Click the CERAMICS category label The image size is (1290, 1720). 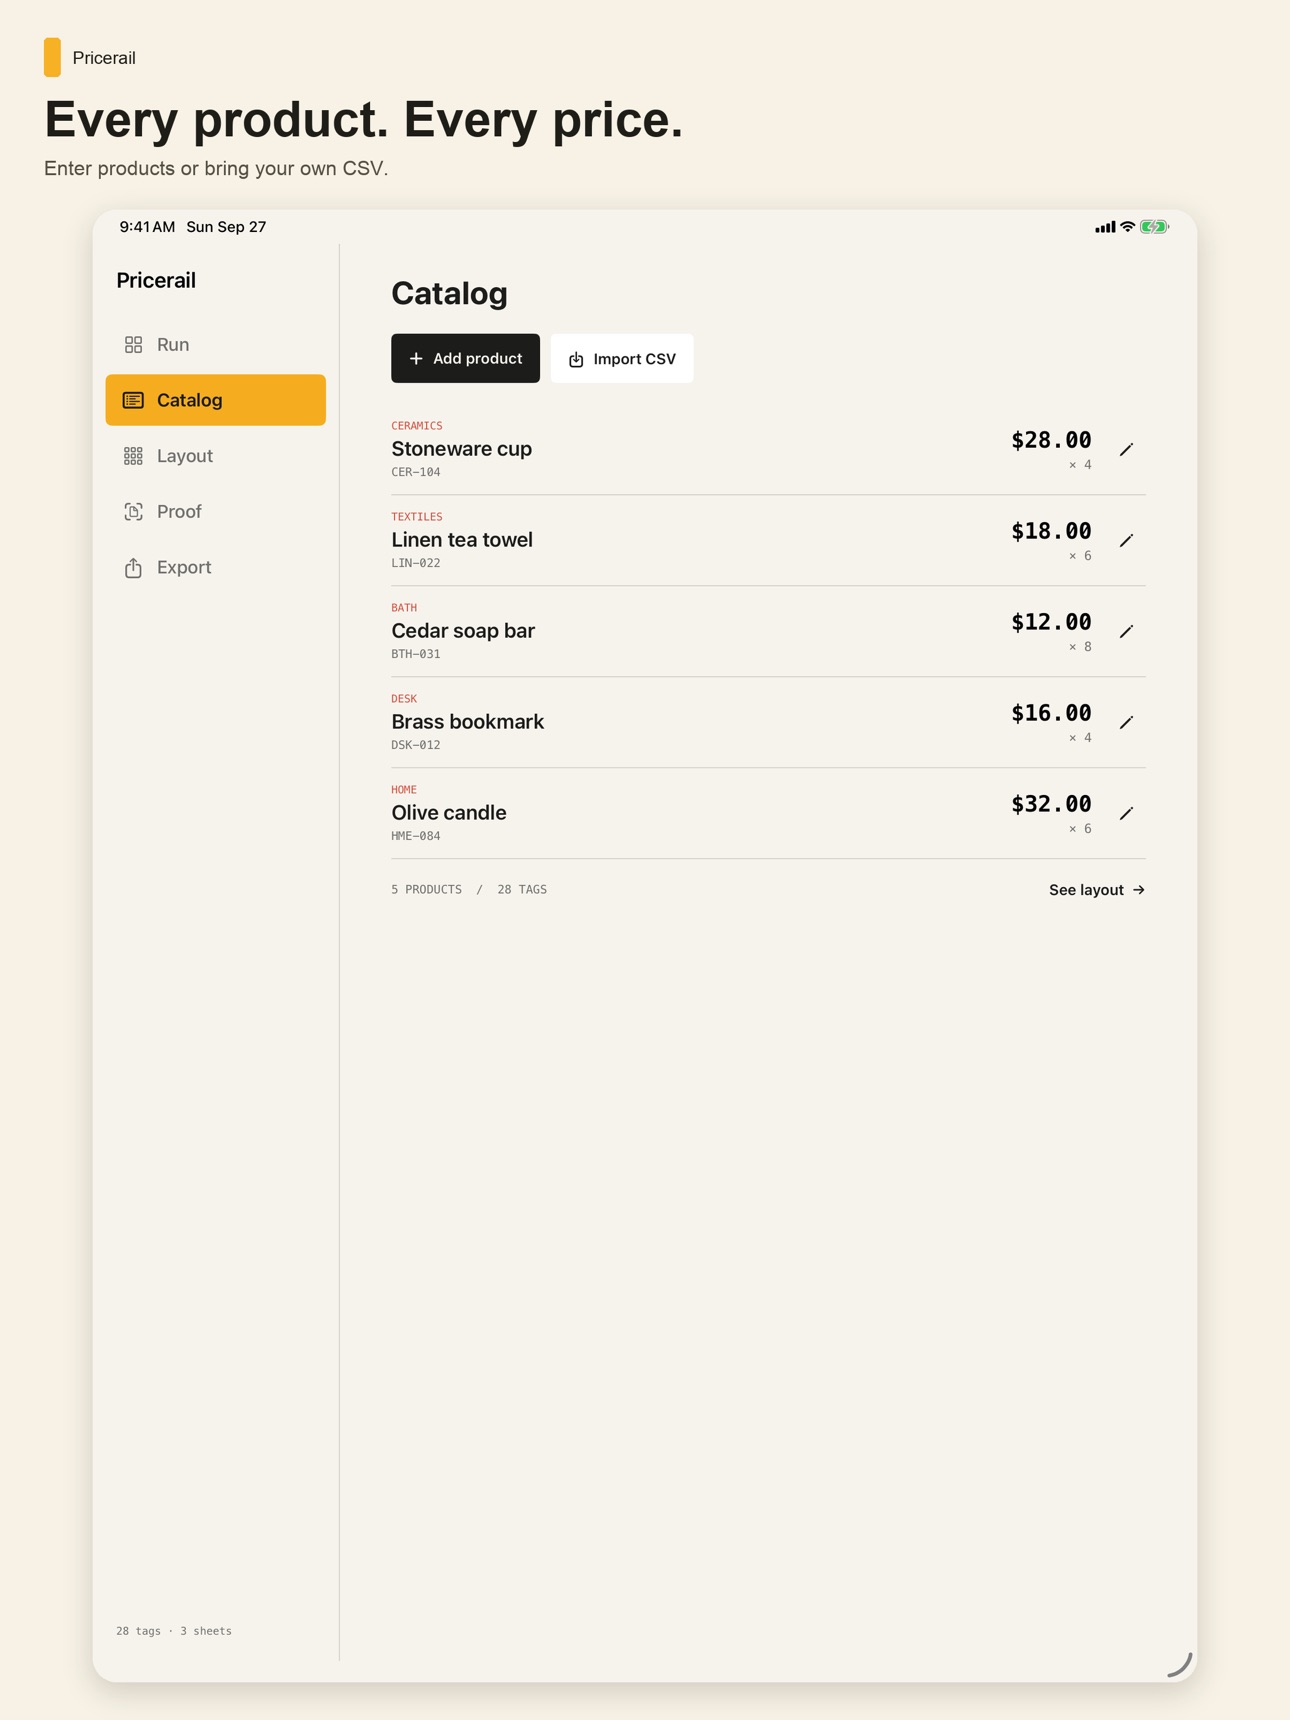point(417,426)
